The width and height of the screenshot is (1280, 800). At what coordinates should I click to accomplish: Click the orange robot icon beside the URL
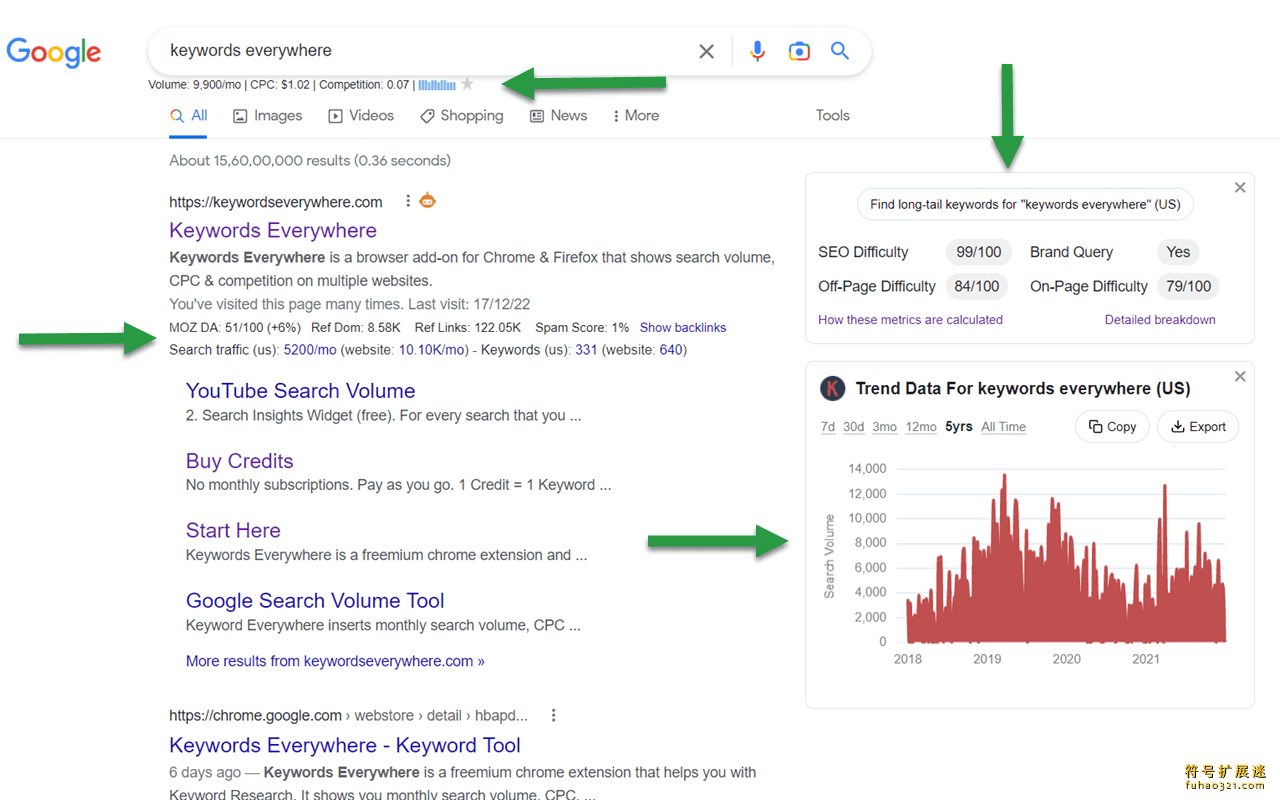click(428, 200)
